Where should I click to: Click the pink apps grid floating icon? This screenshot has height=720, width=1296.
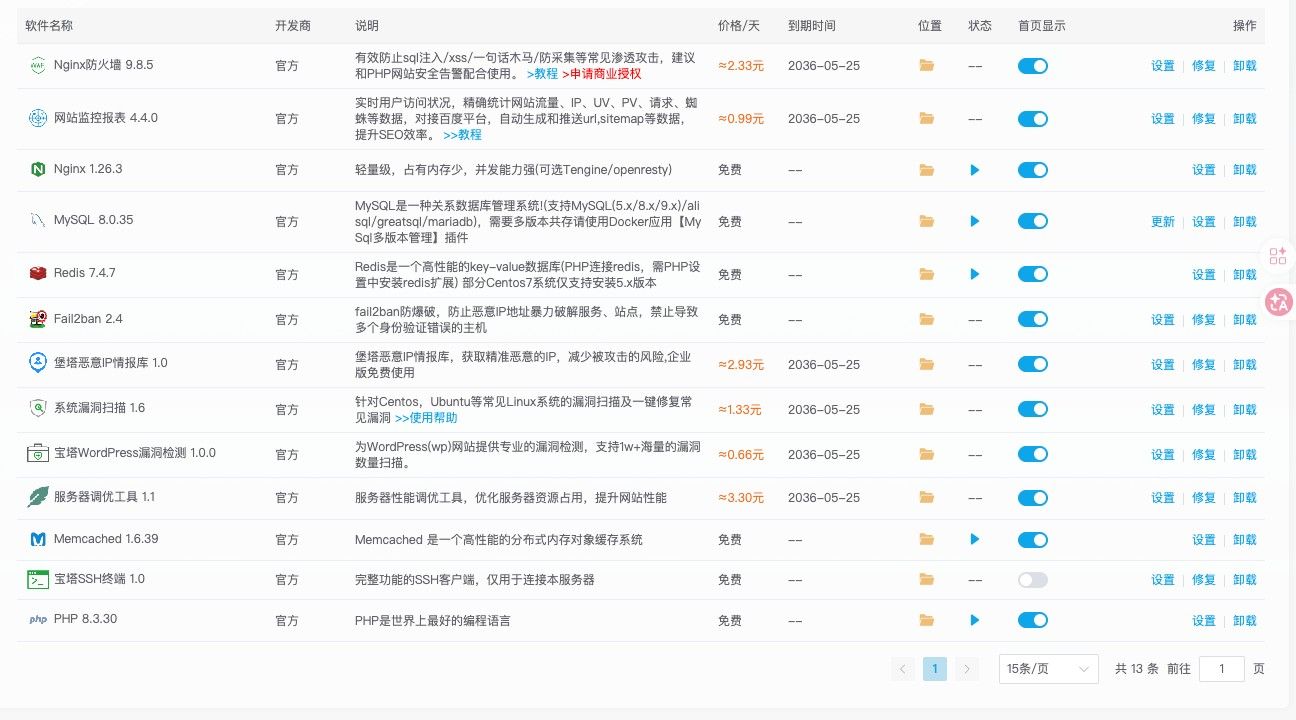click(1278, 255)
